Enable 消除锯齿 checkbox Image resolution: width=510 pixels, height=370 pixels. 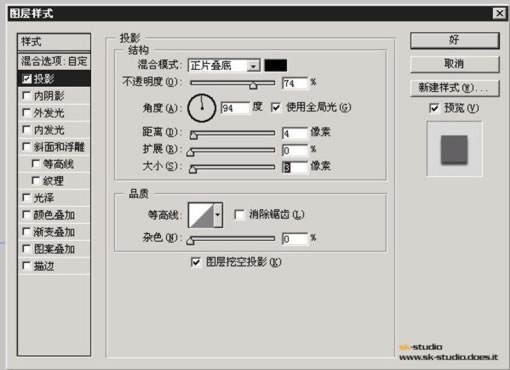(239, 215)
